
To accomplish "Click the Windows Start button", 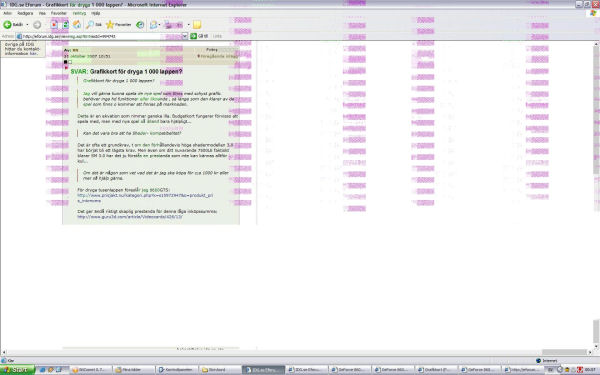I will pyautogui.click(x=17, y=370).
